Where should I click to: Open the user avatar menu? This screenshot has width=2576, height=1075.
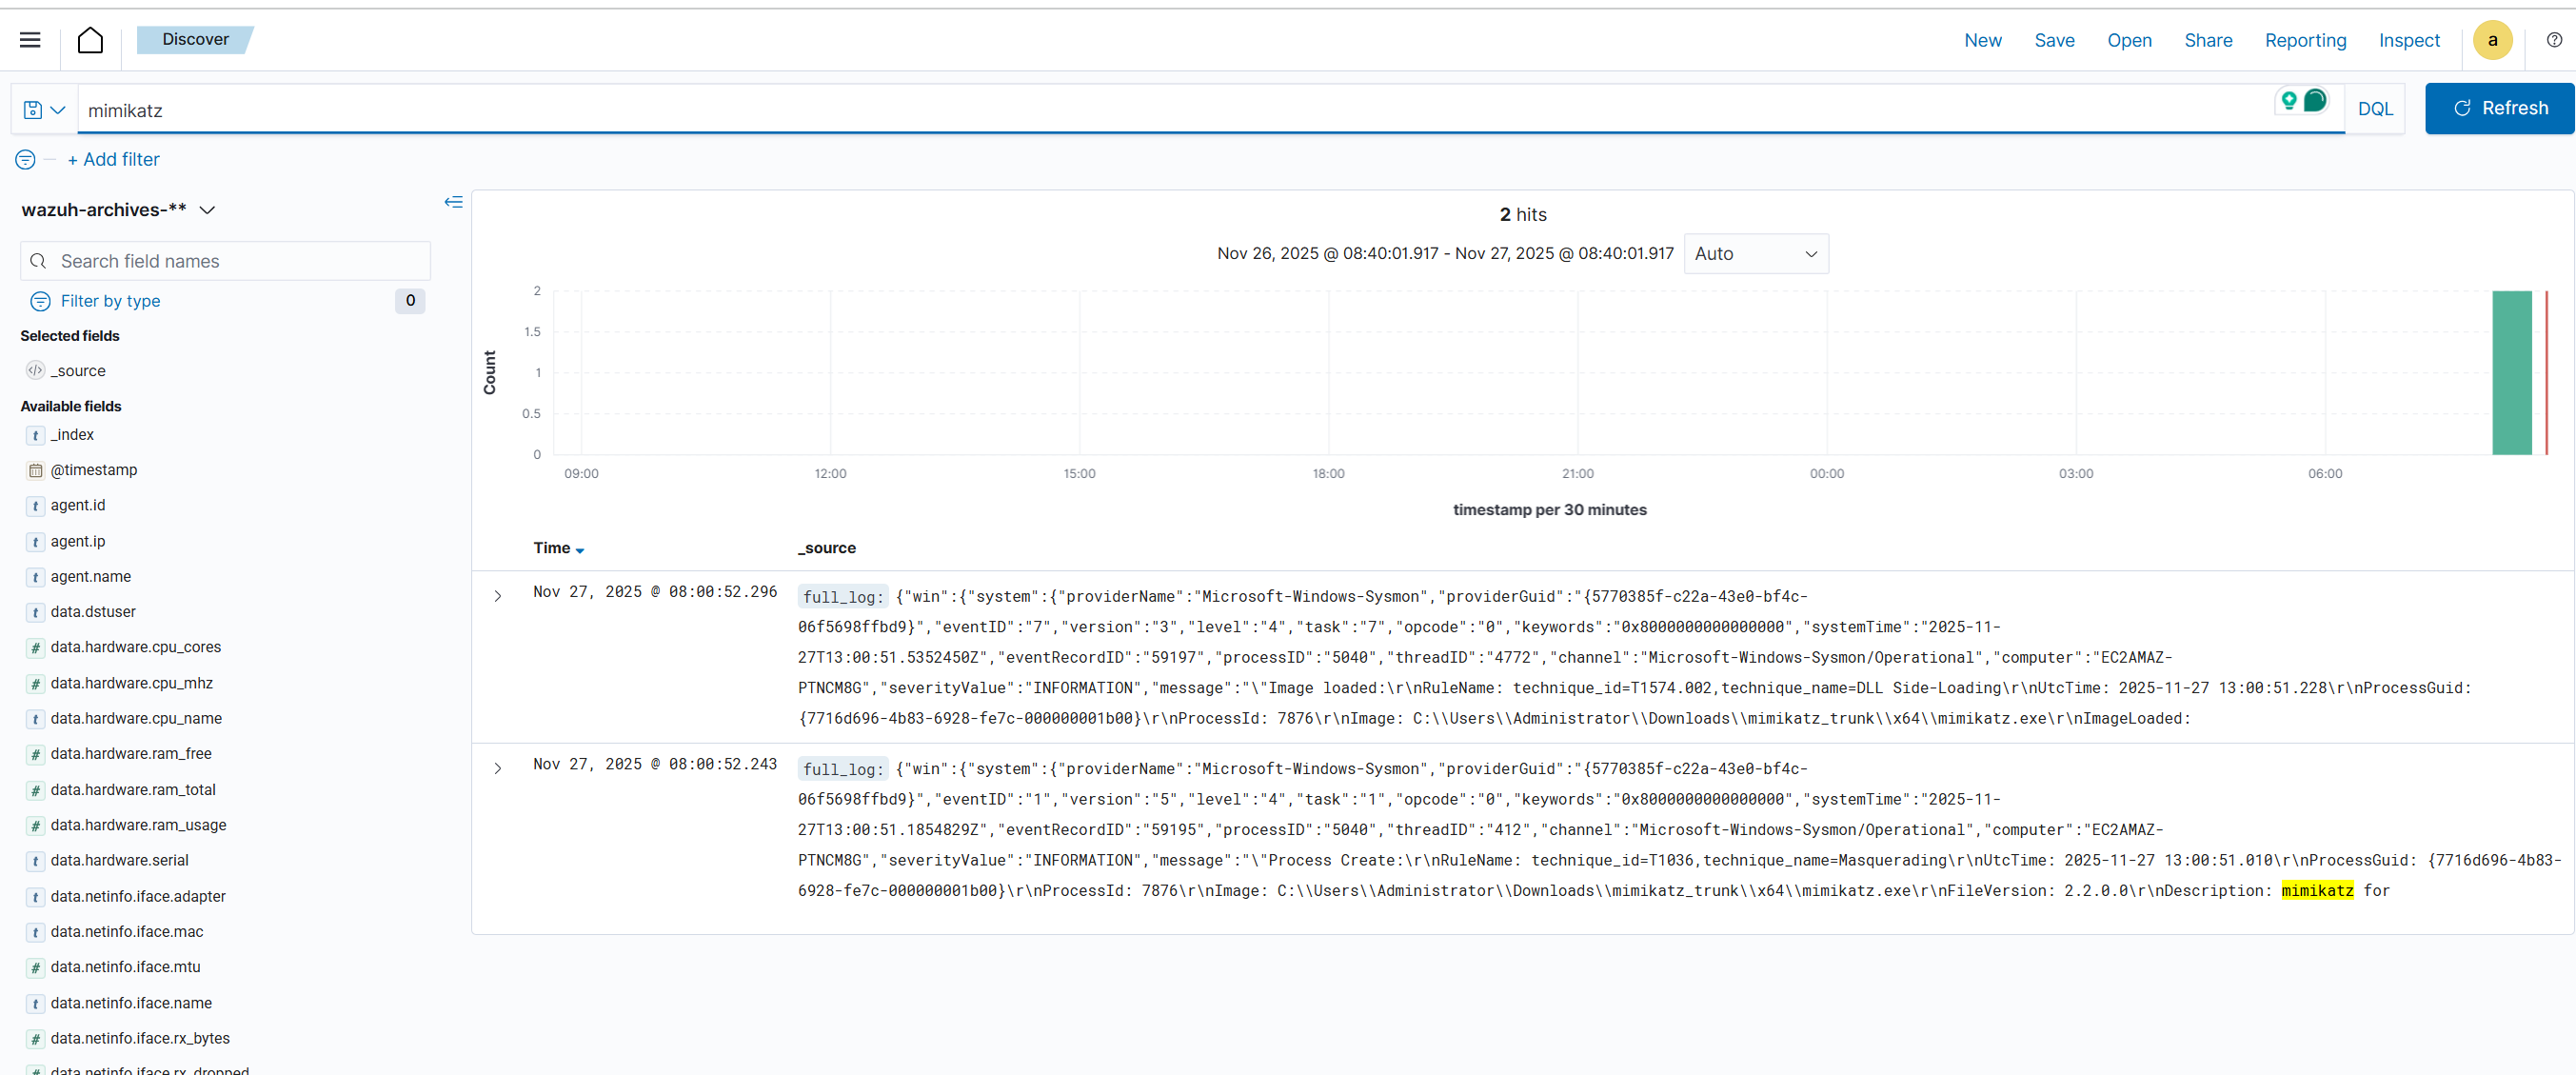2492,40
